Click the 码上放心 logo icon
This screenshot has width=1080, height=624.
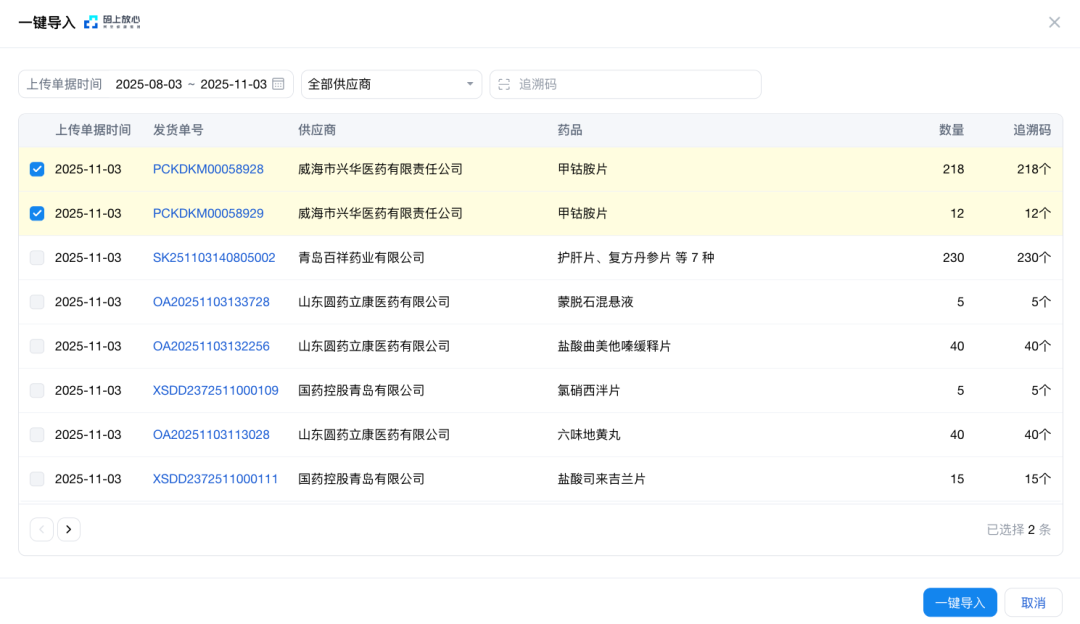pyautogui.click(x=88, y=21)
